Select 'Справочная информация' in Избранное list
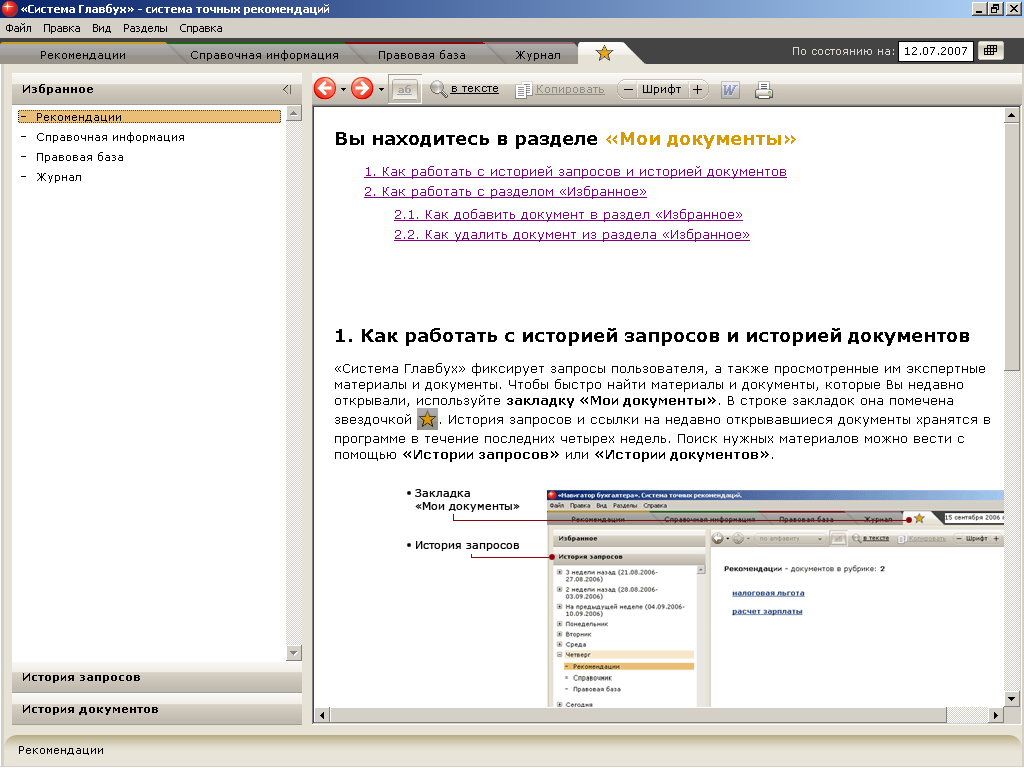The height and width of the screenshot is (768, 1024). [110, 137]
